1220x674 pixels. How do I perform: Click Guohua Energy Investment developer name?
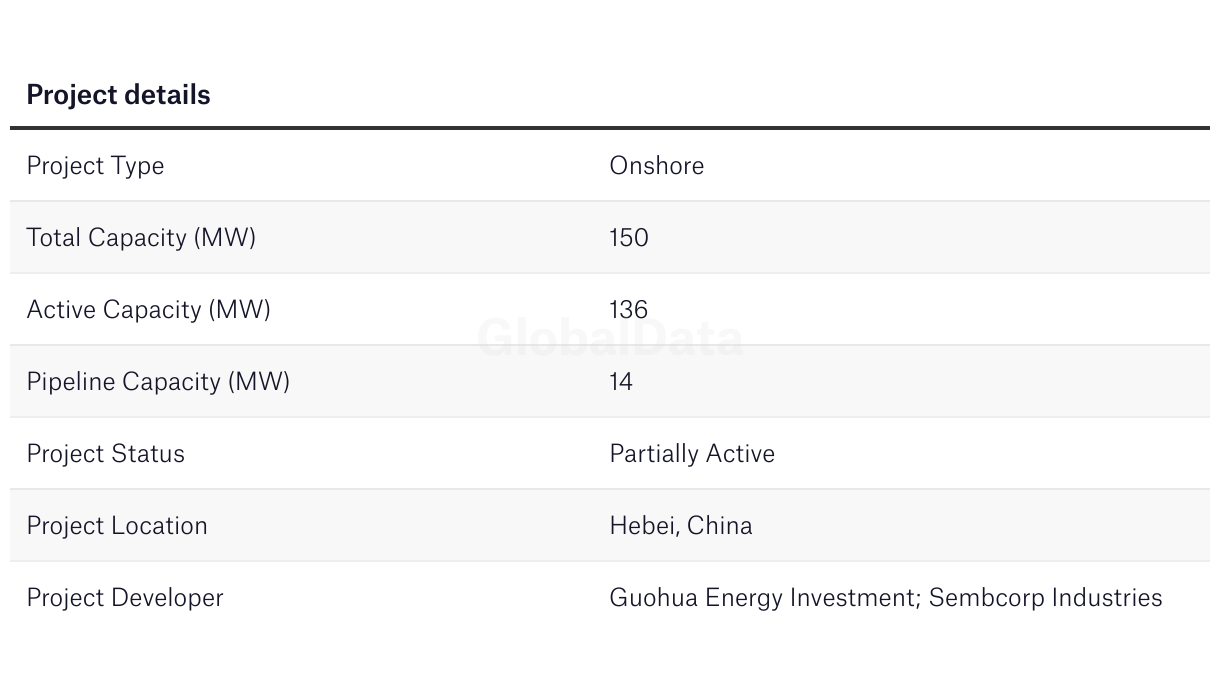(764, 598)
